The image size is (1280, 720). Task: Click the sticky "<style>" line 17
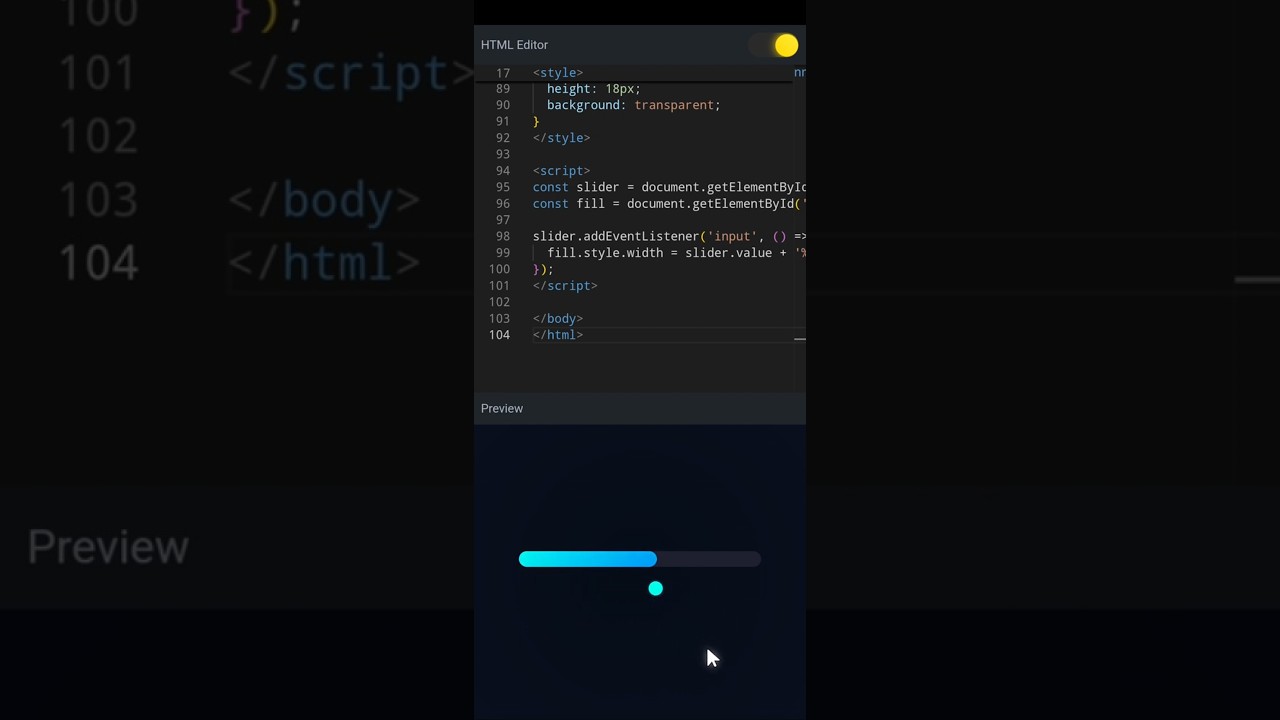[x=558, y=73]
